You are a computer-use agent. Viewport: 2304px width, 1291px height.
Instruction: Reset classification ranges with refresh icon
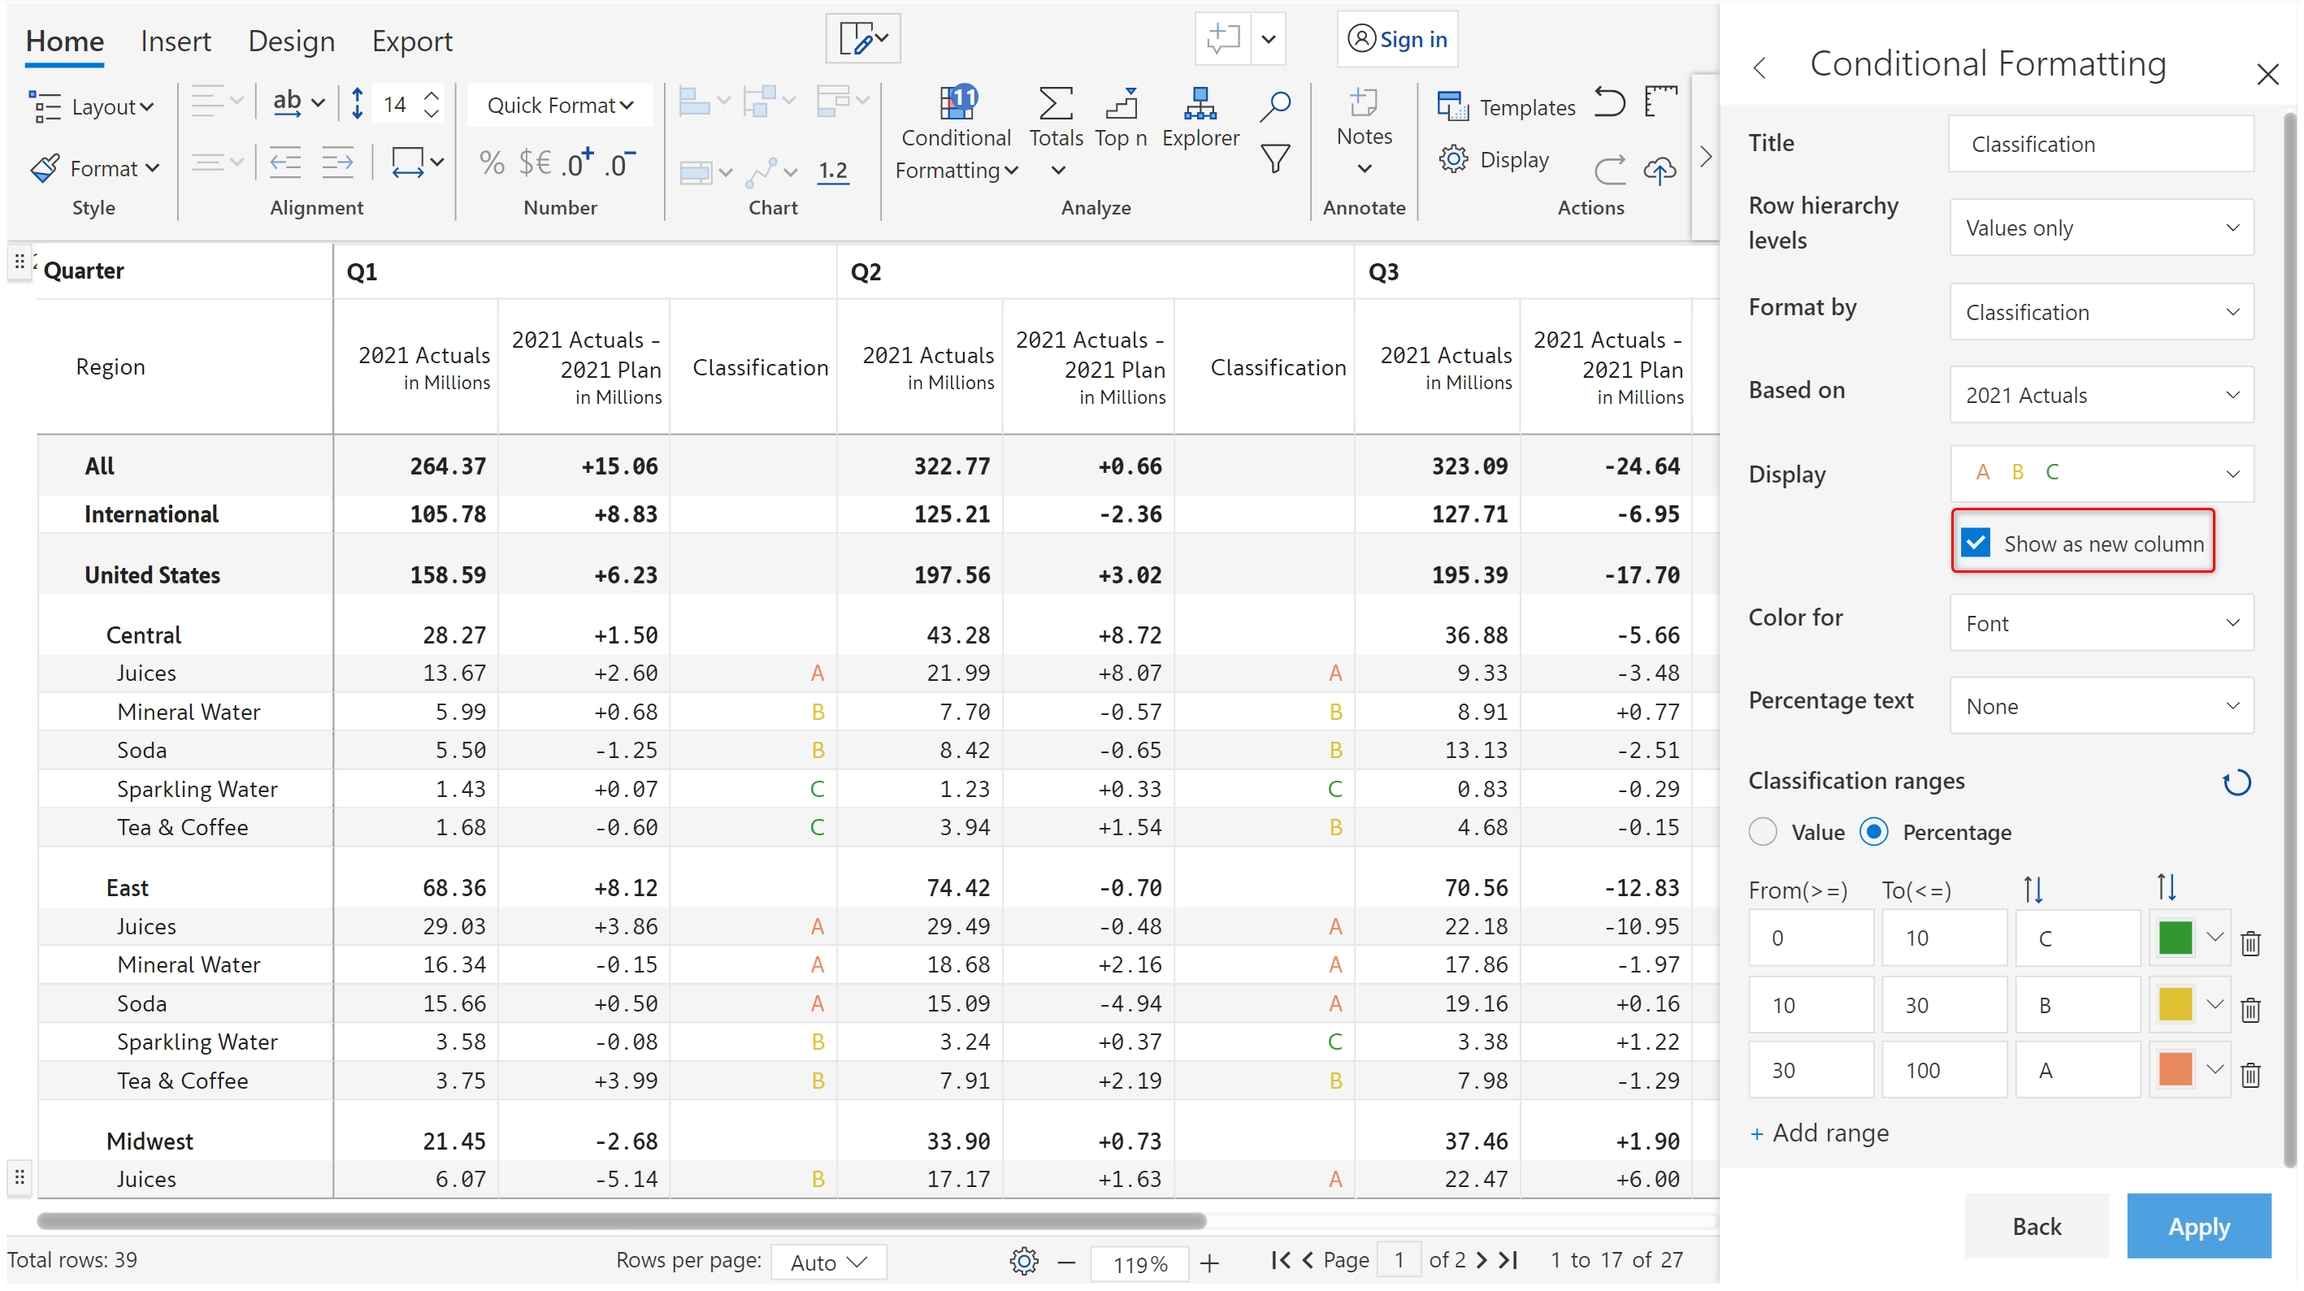[x=2236, y=782]
